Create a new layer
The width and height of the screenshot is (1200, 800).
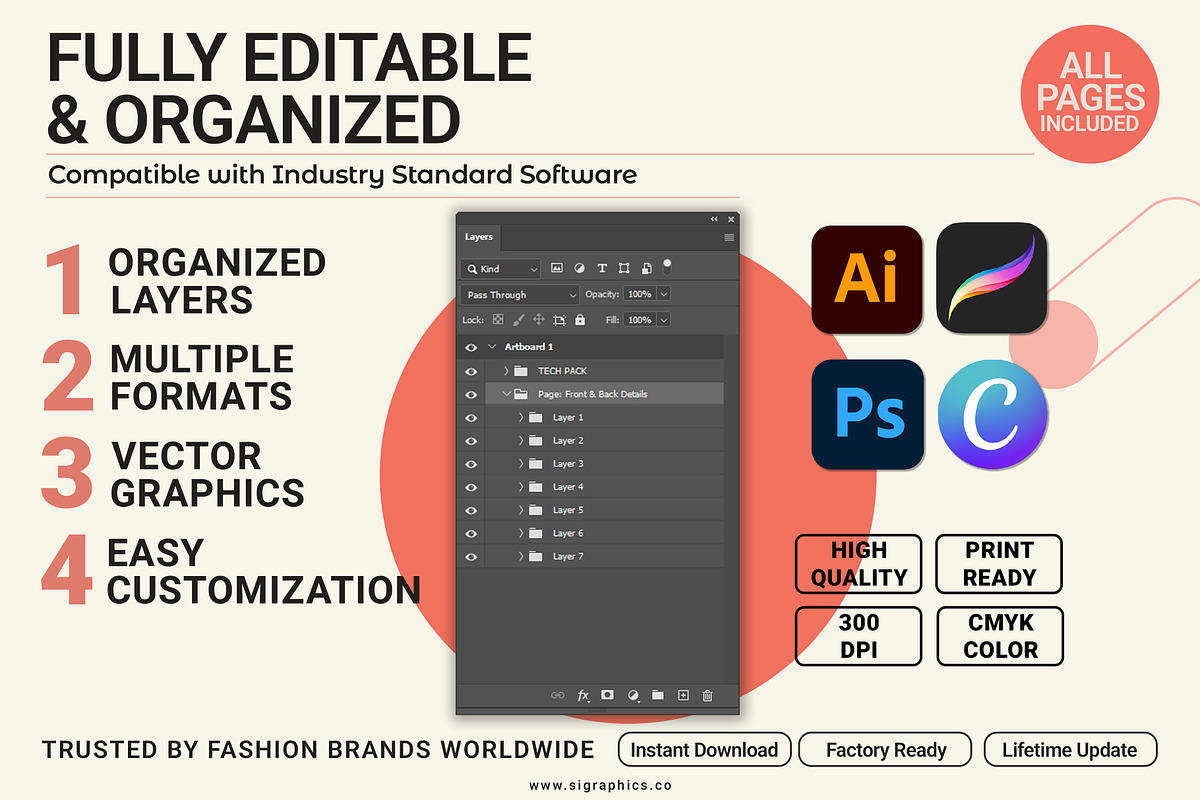point(683,695)
